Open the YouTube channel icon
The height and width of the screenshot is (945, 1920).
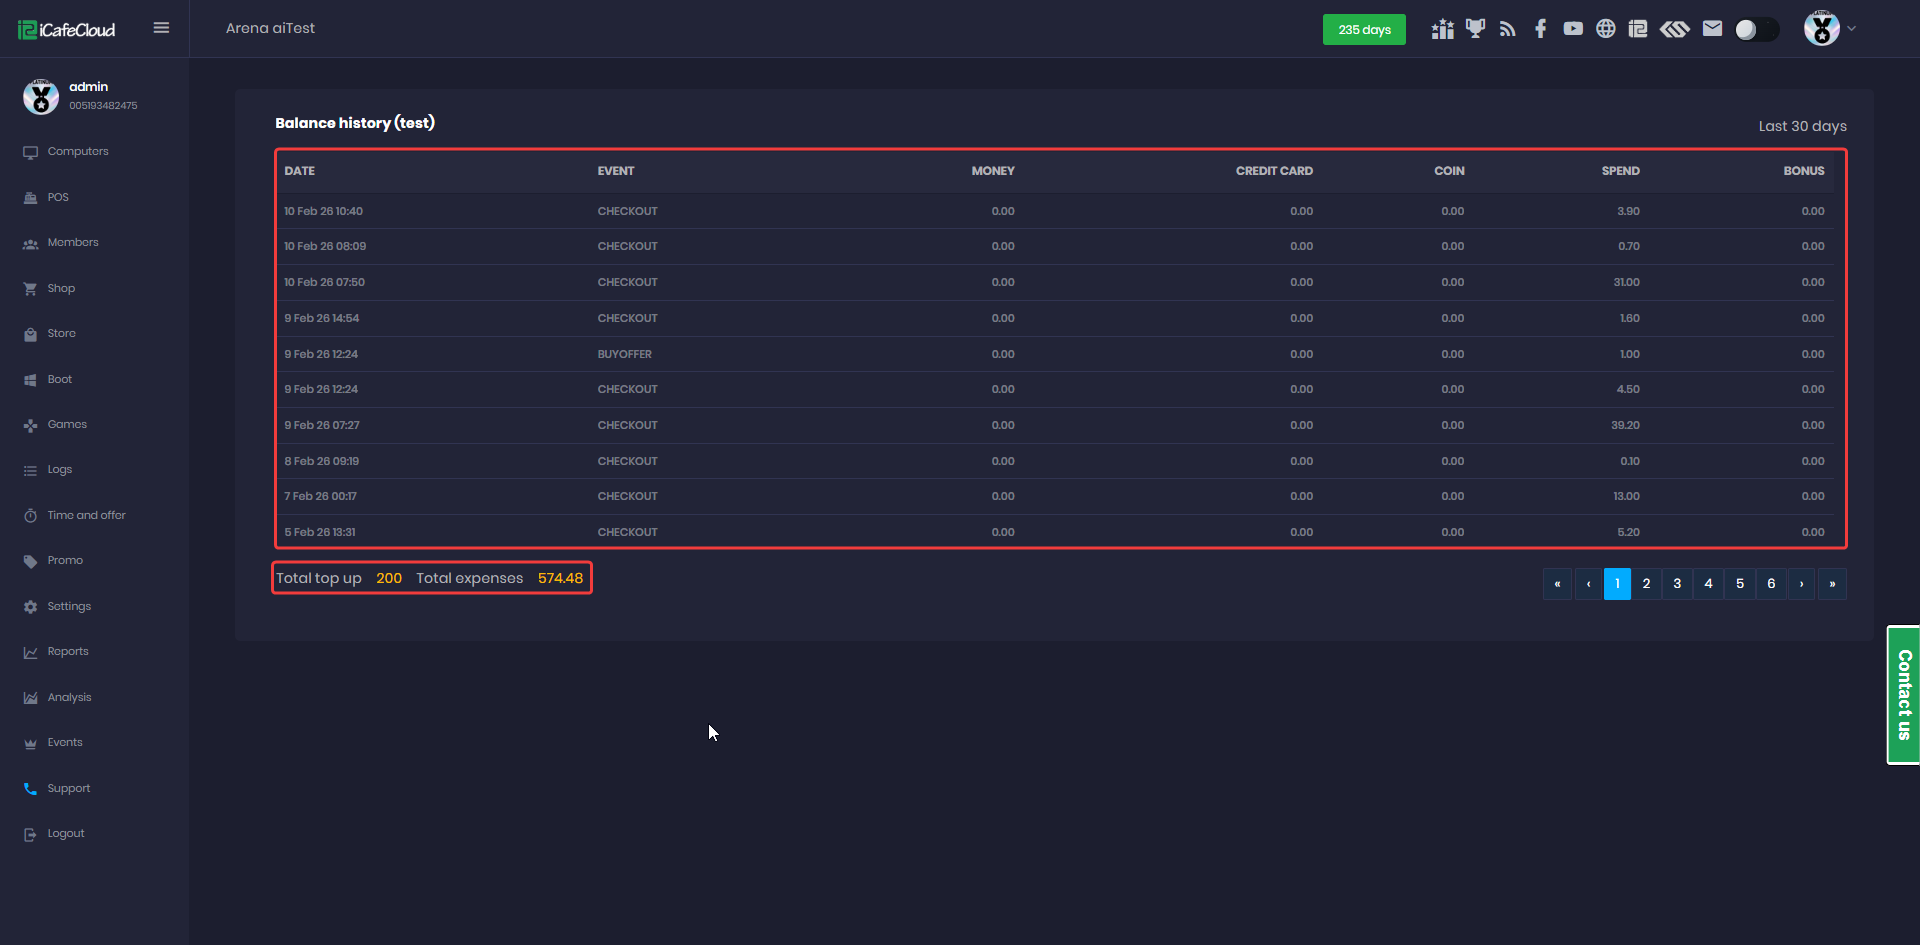click(x=1573, y=29)
